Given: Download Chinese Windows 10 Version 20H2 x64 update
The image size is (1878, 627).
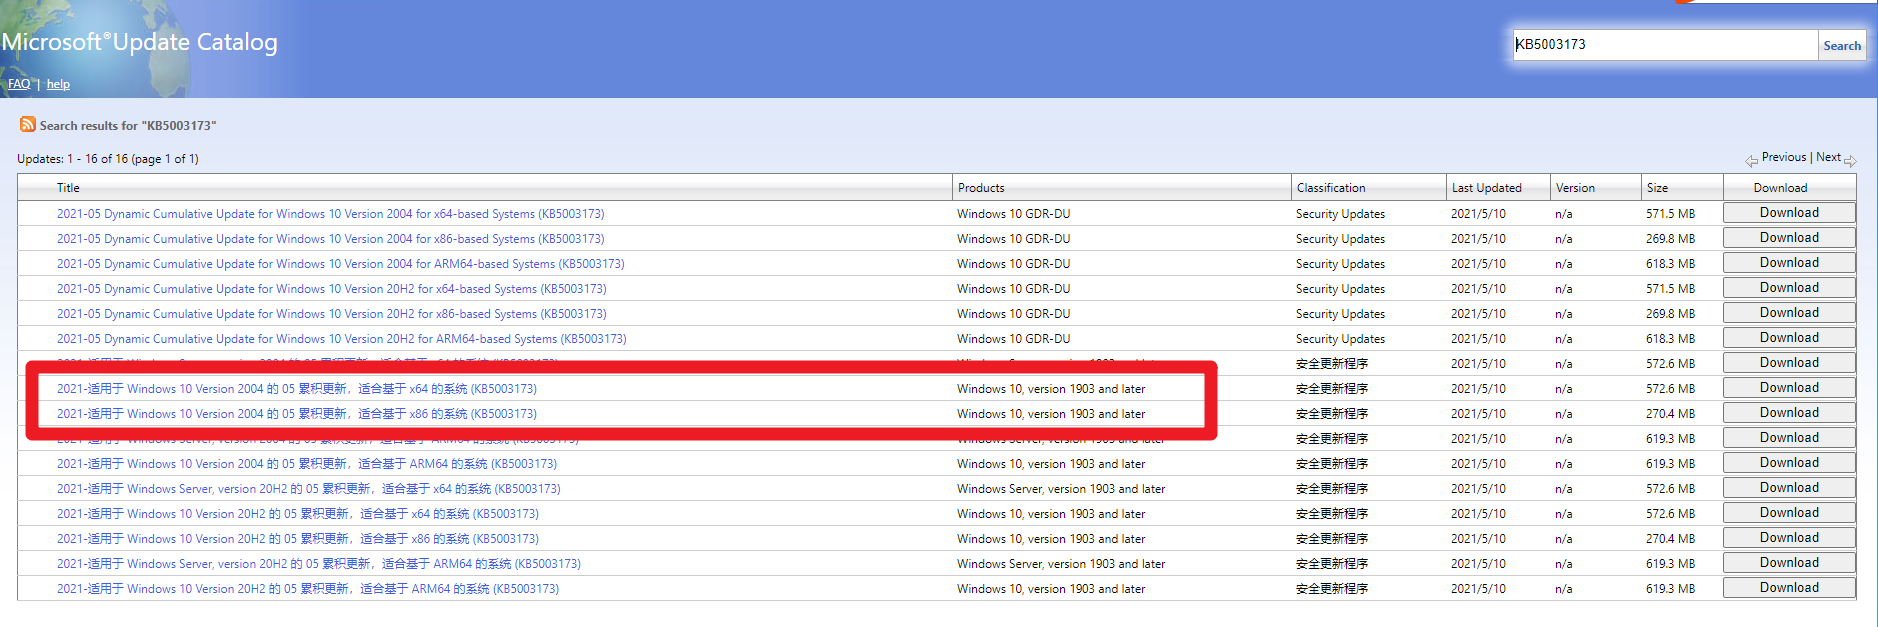Looking at the screenshot, I should click(x=1789, y=513).
